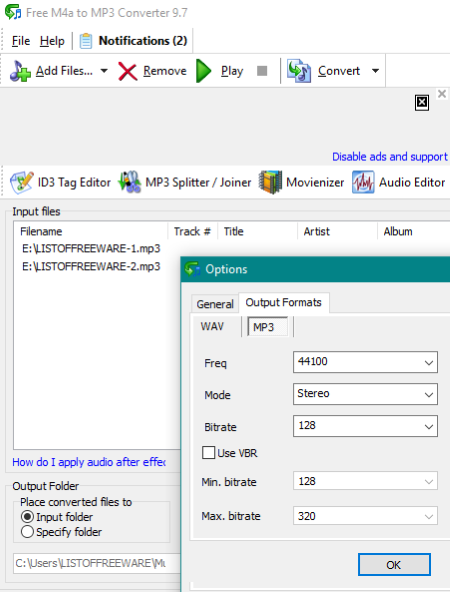The width and height of the screenshot is (450, 592).
Task: Open the Max. bitrate 320 dropdown
Action: click(x=365, y=516)
